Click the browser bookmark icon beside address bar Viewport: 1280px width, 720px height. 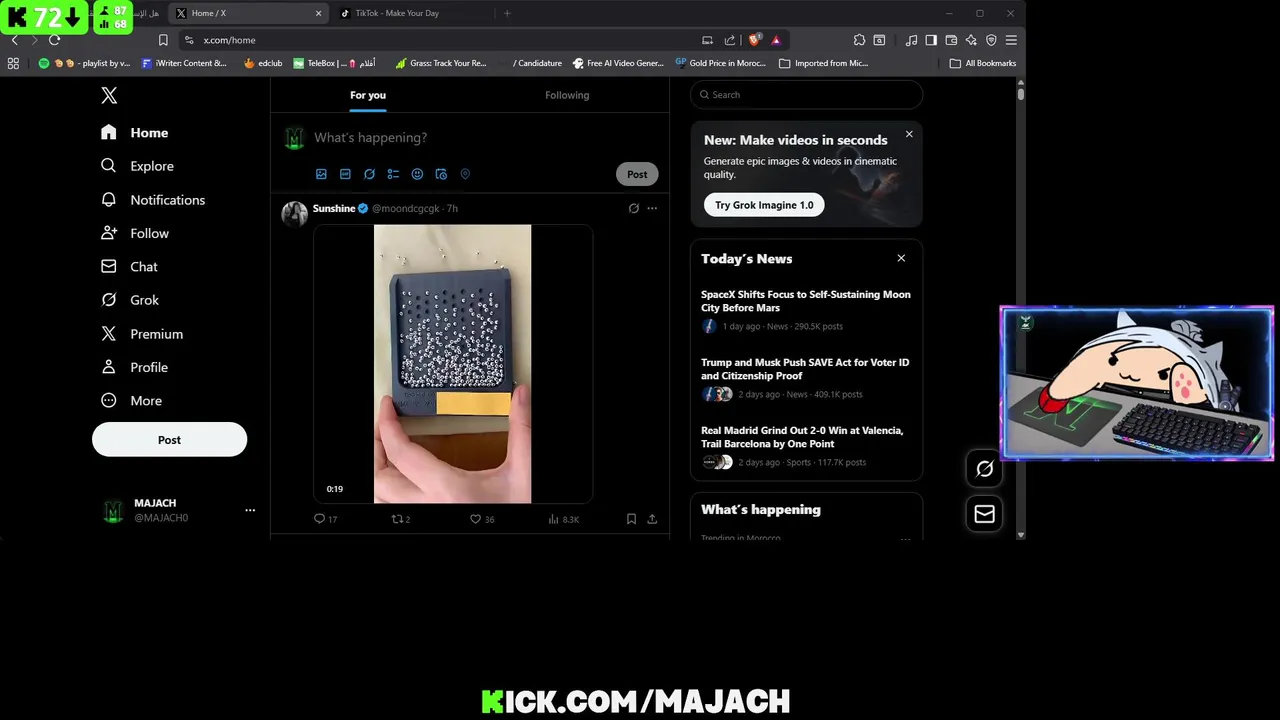coord(163,40)
